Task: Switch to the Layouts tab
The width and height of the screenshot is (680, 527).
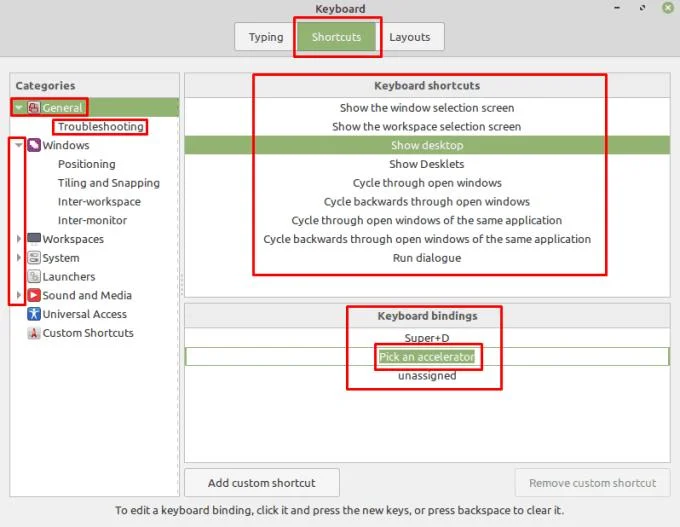Action: point(410,37)
